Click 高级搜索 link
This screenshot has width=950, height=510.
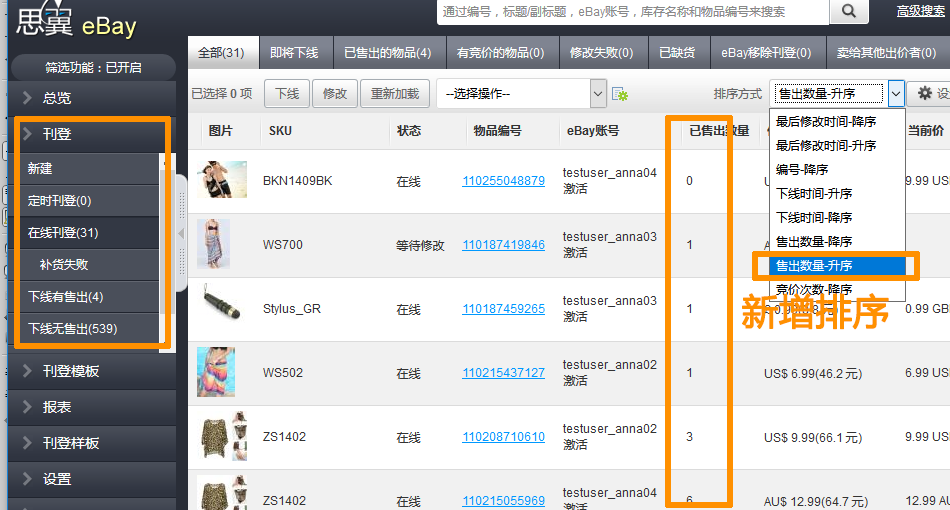pyautogui.click(x=920, y=11)
